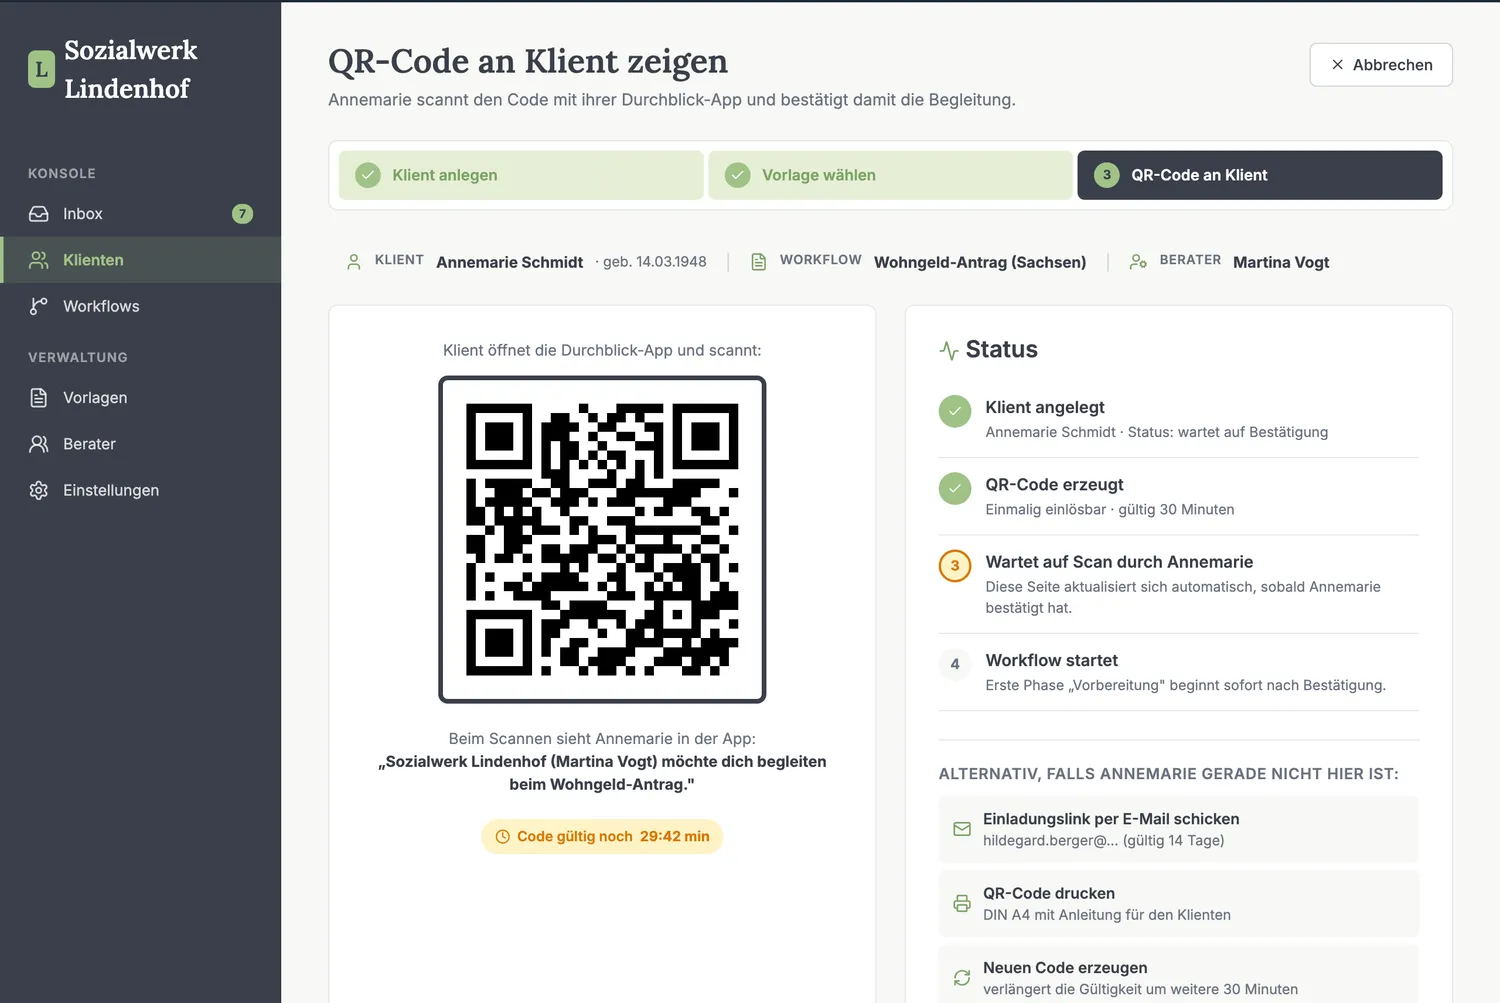Viewport: 1500px width, 1003px height.
Task: Click the QR-Code erzeugt status title
Action: [x=1054, y=484]
